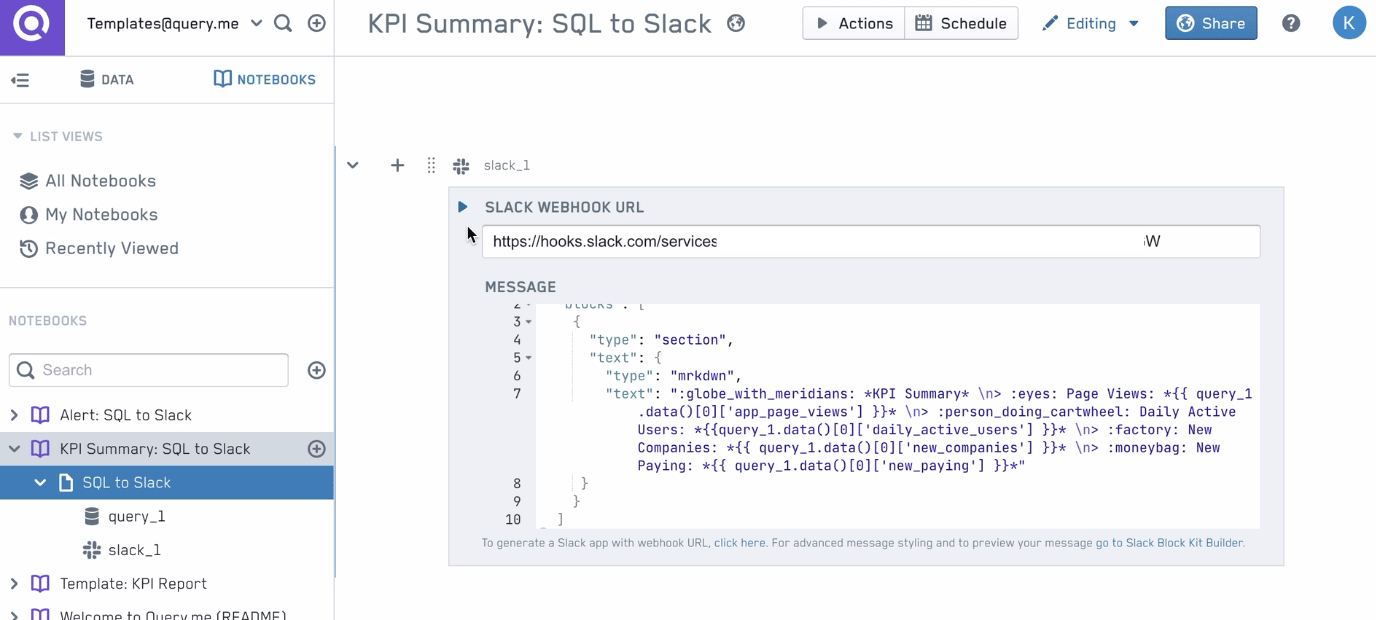Screen dimensions: 1376x620
Task: Click the add notebook plus beside Search
Action: pyautogui.click(x=317, y=370)
